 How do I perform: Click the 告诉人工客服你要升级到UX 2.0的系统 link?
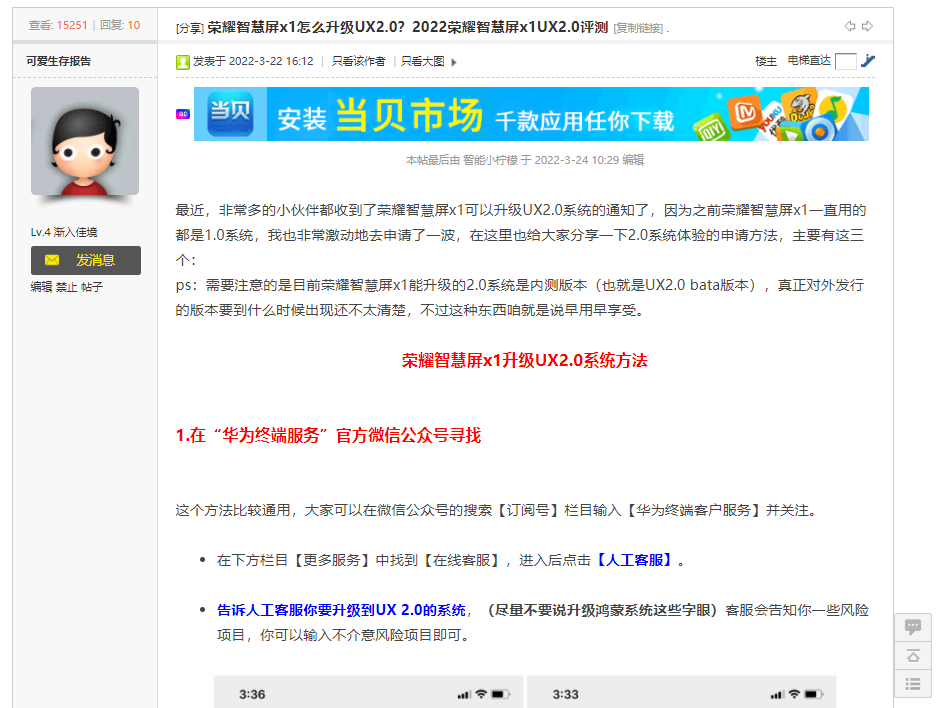point(342,610)
